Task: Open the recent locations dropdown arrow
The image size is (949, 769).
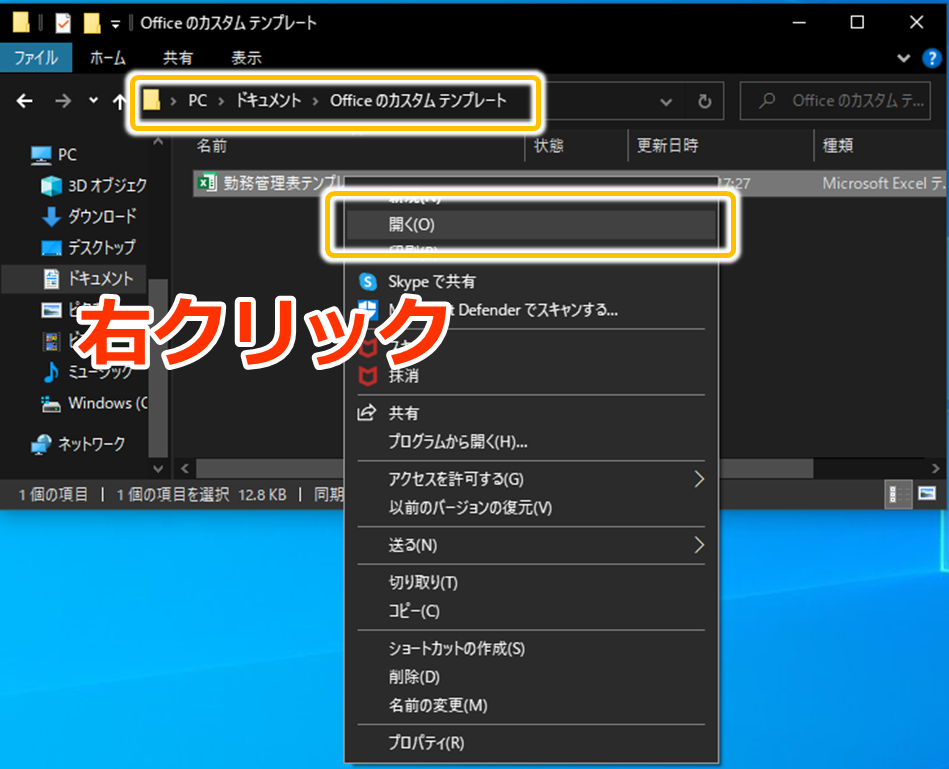Action: (94, 101)
